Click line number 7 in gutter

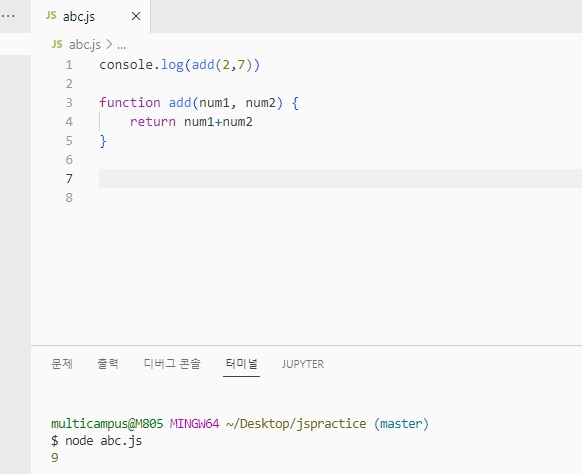pyautogui.click(x=69, y=179)
